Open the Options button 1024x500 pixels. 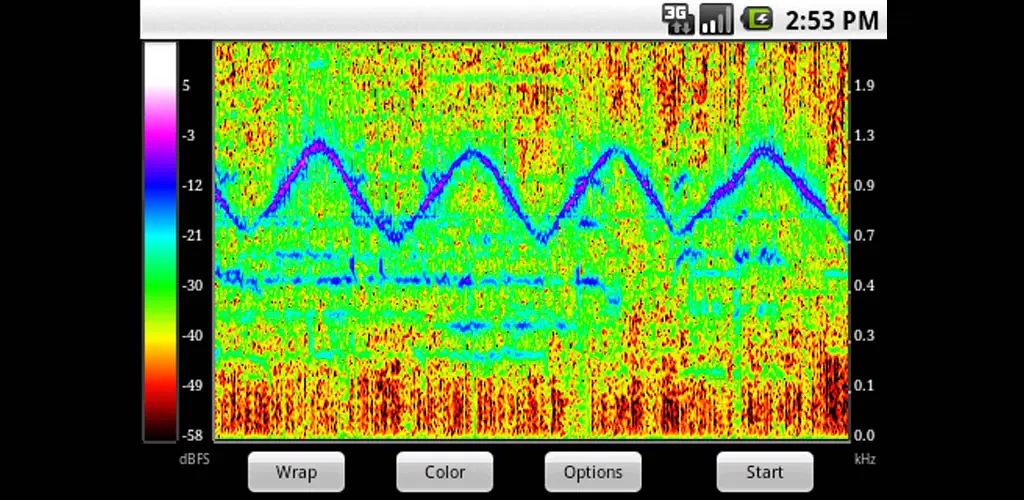click(593, 471)
